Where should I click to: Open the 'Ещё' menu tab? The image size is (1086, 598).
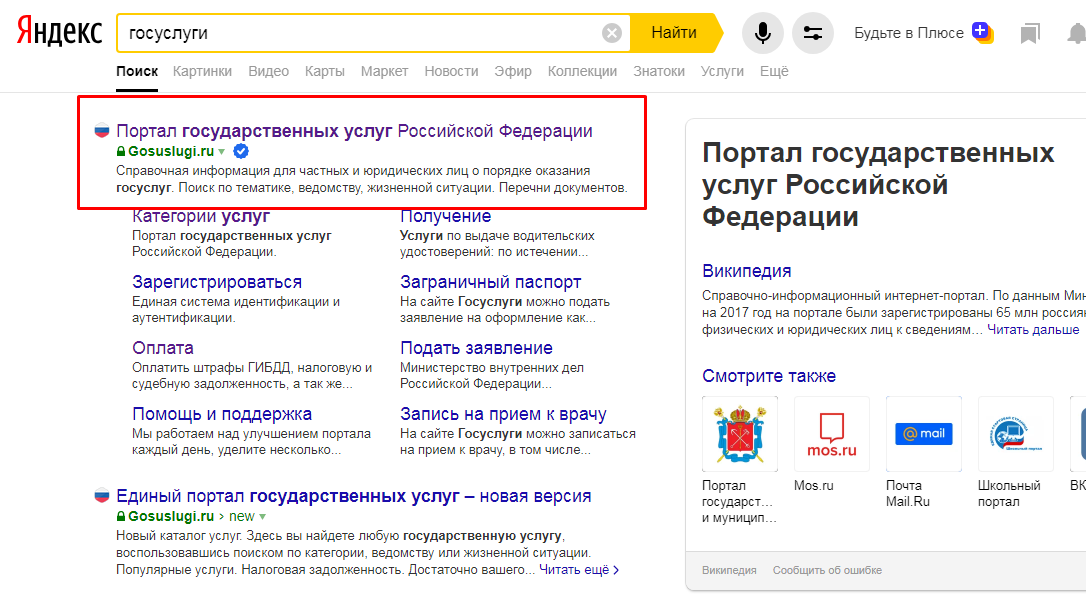[774, 71]
